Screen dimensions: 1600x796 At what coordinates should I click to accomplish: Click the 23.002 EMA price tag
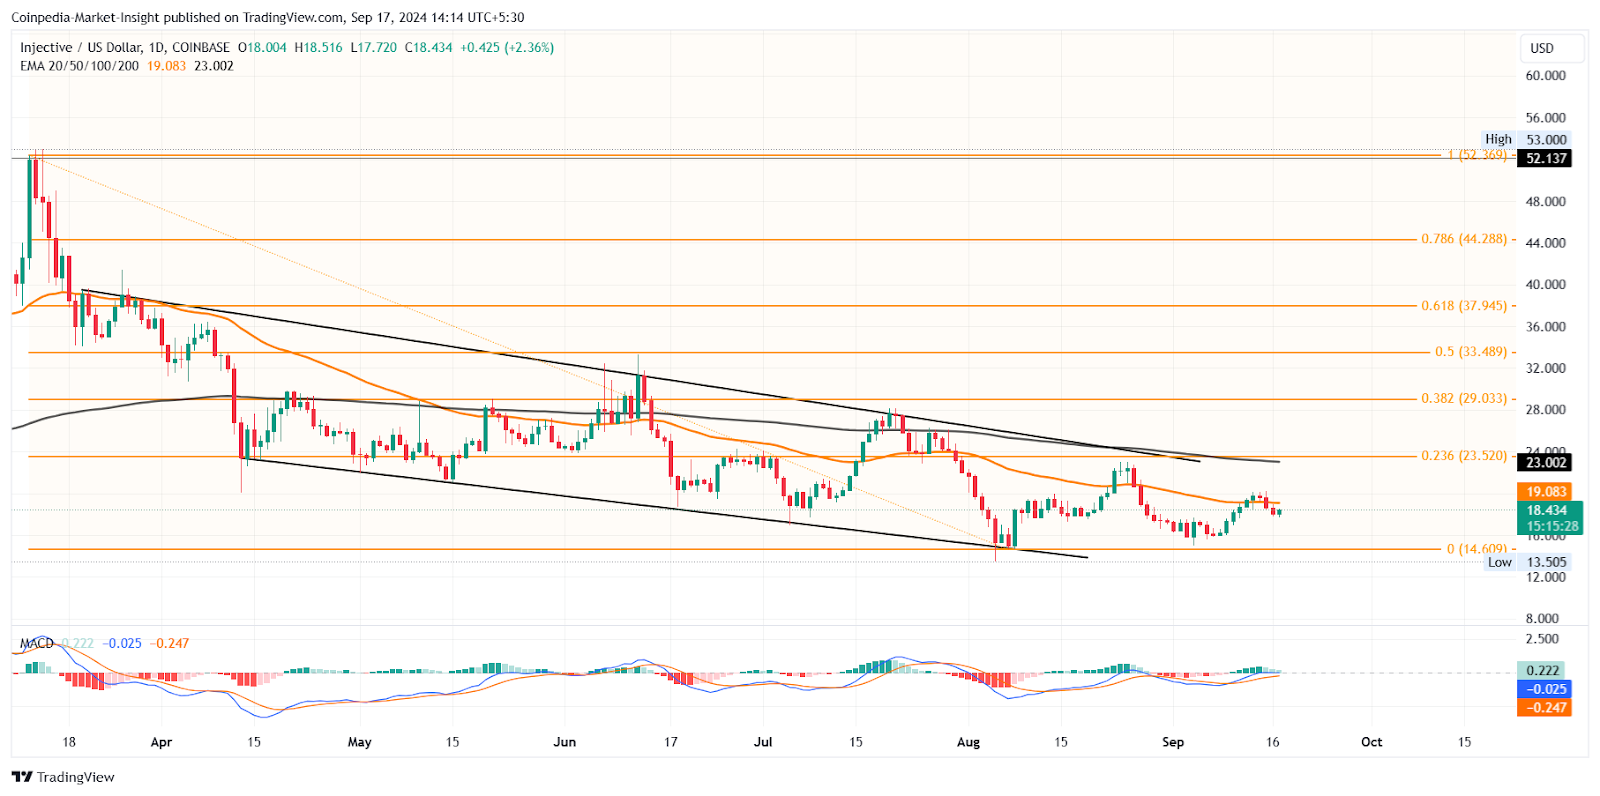click(x=1544, y=462)
